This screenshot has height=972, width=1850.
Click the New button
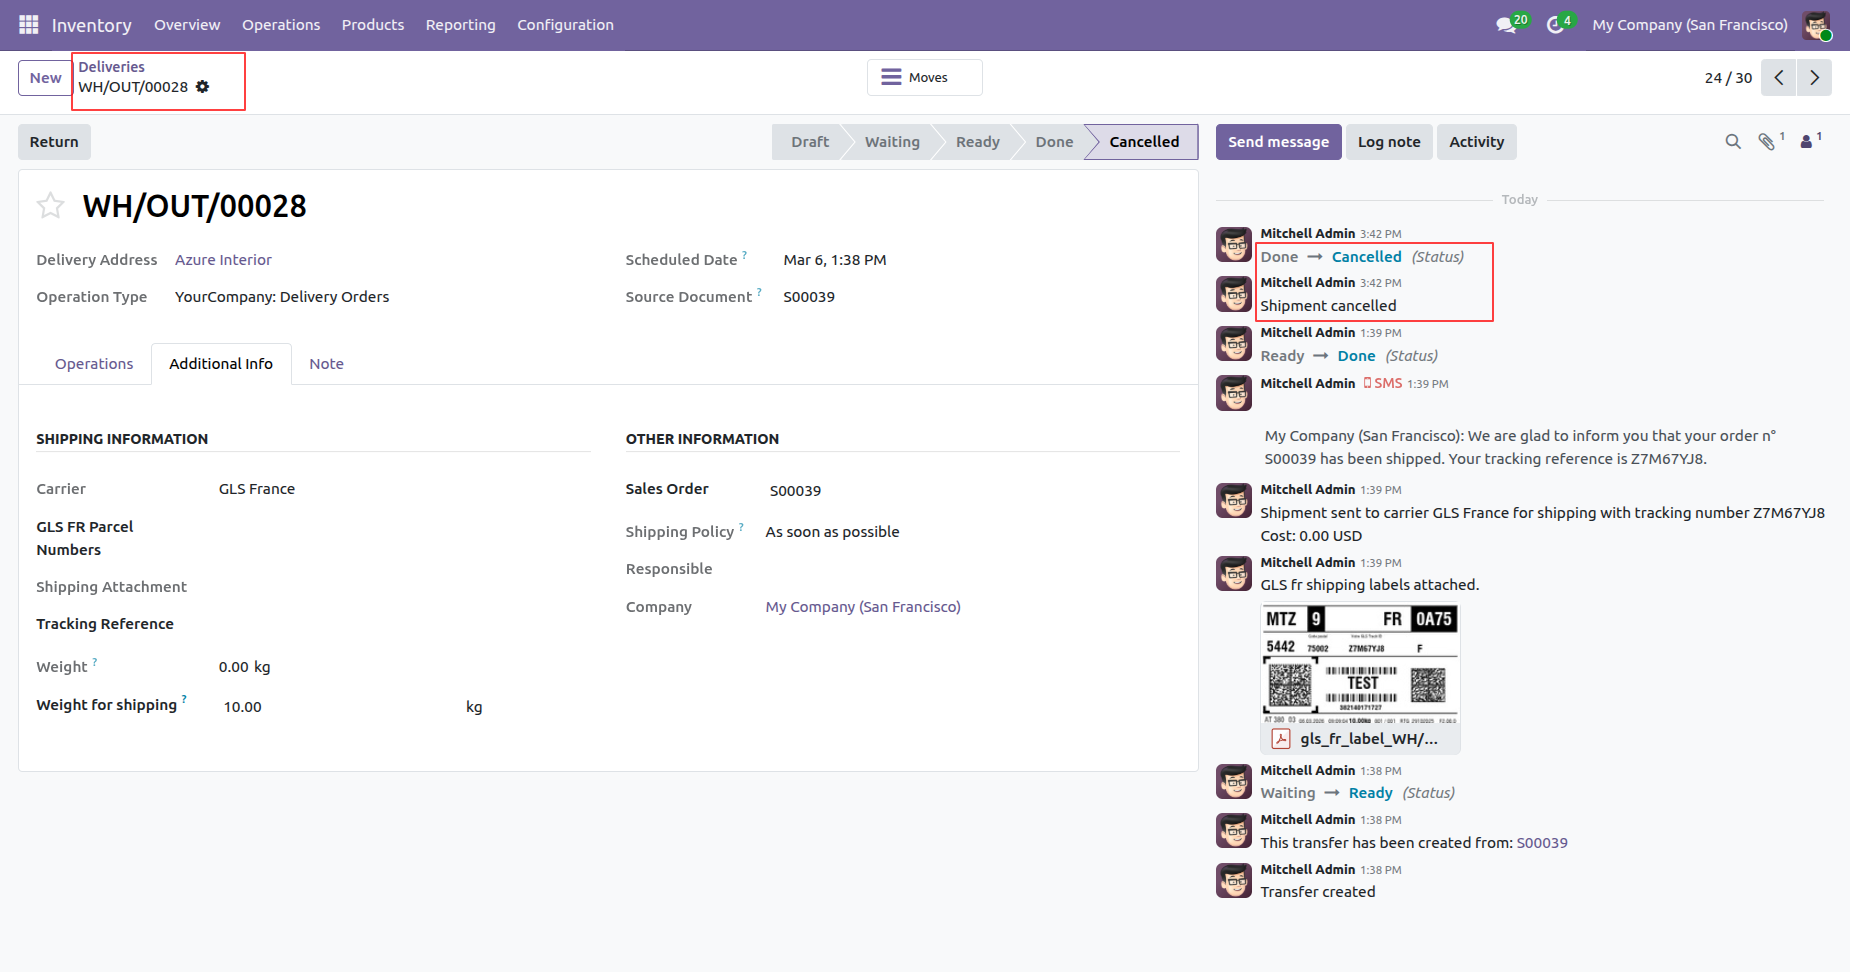tap(45, 78)
